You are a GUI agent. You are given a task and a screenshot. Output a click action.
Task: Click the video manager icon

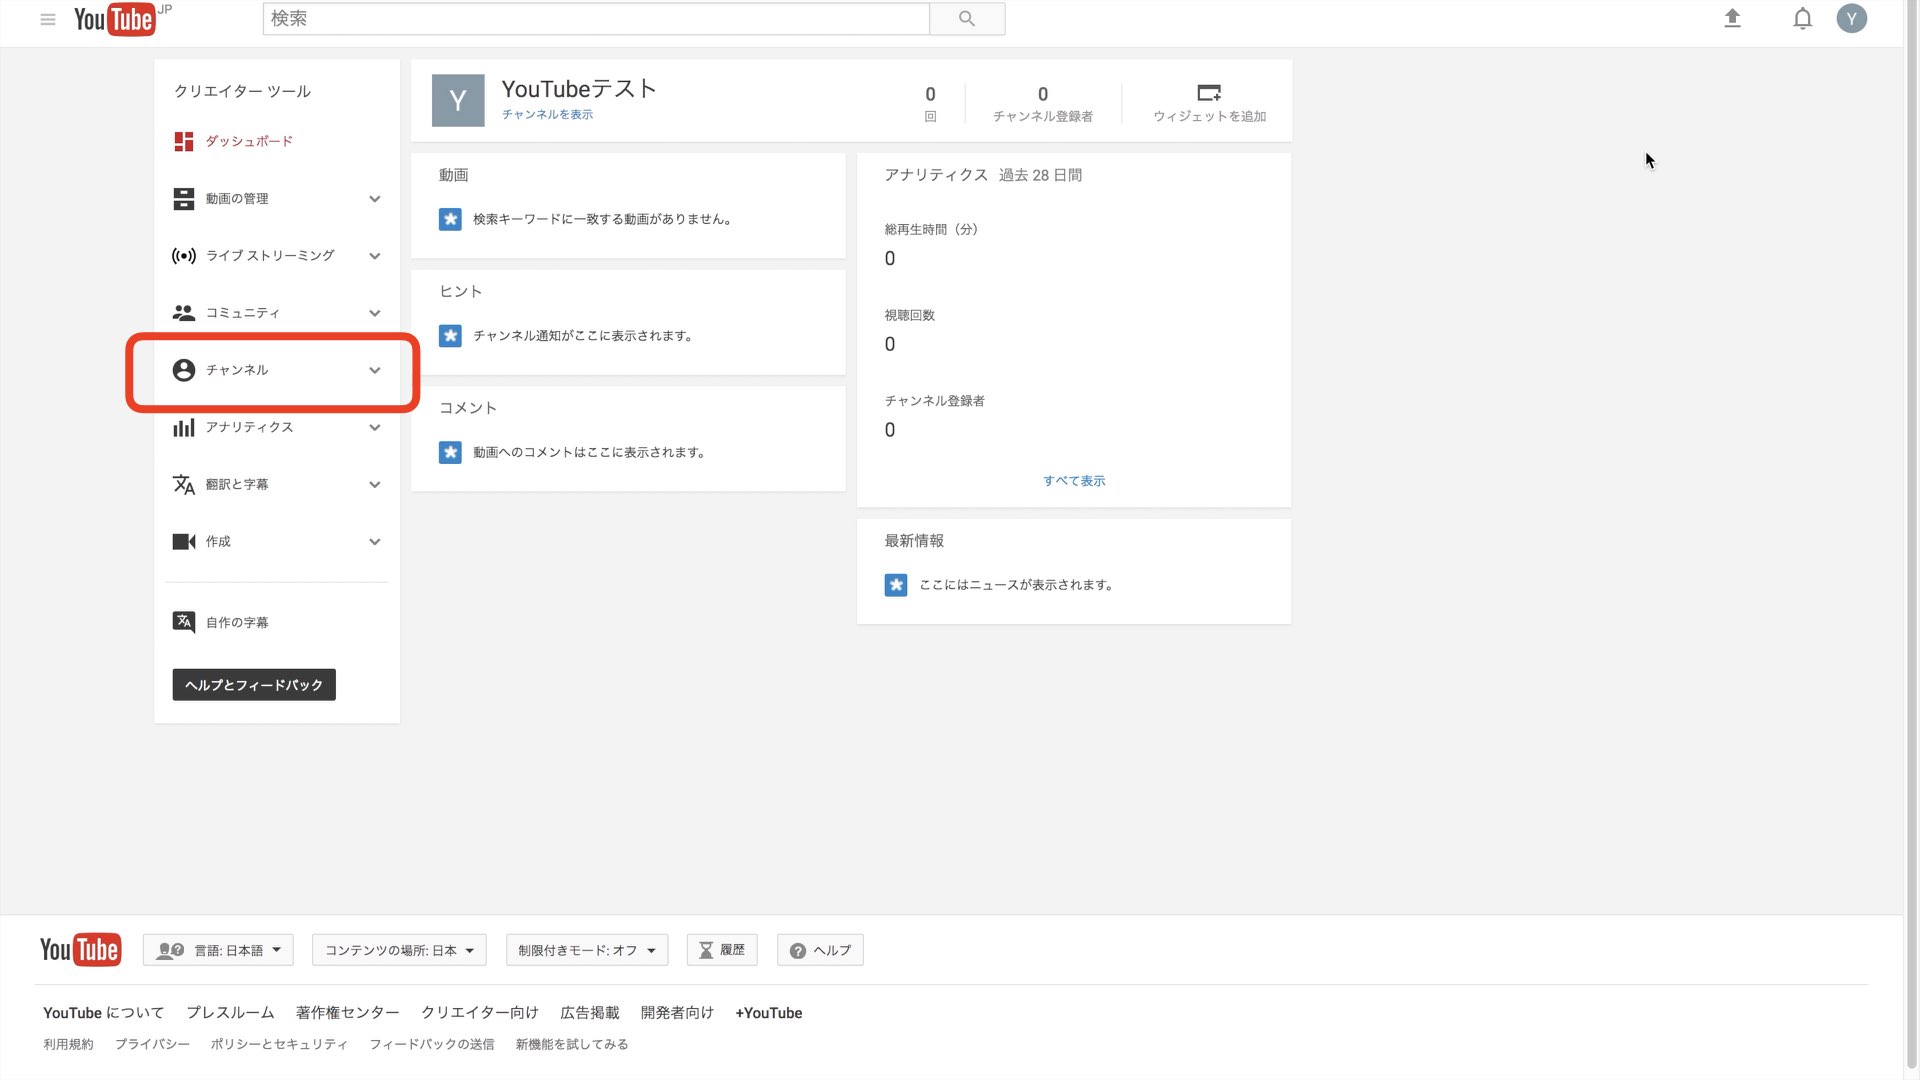click(184, 199)
